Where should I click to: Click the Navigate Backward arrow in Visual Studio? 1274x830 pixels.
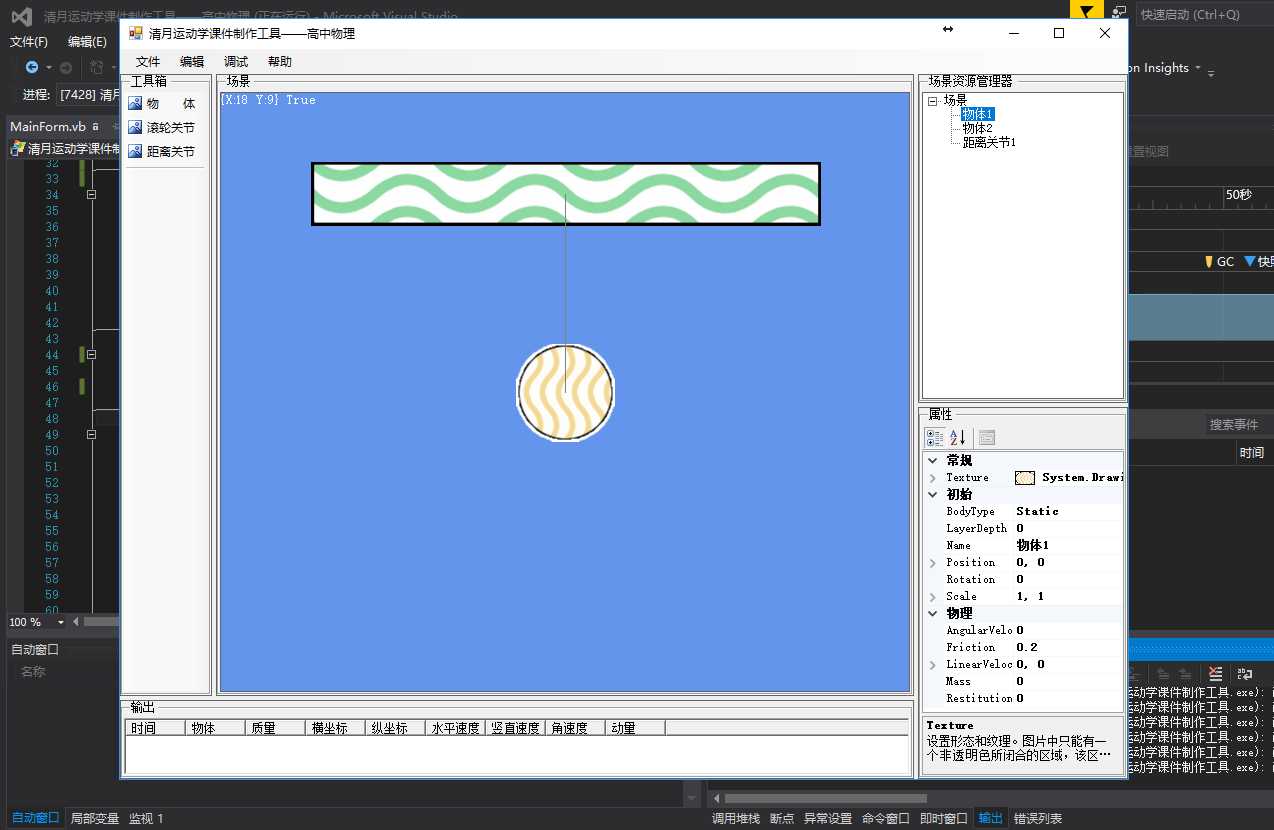click(32, 67)
